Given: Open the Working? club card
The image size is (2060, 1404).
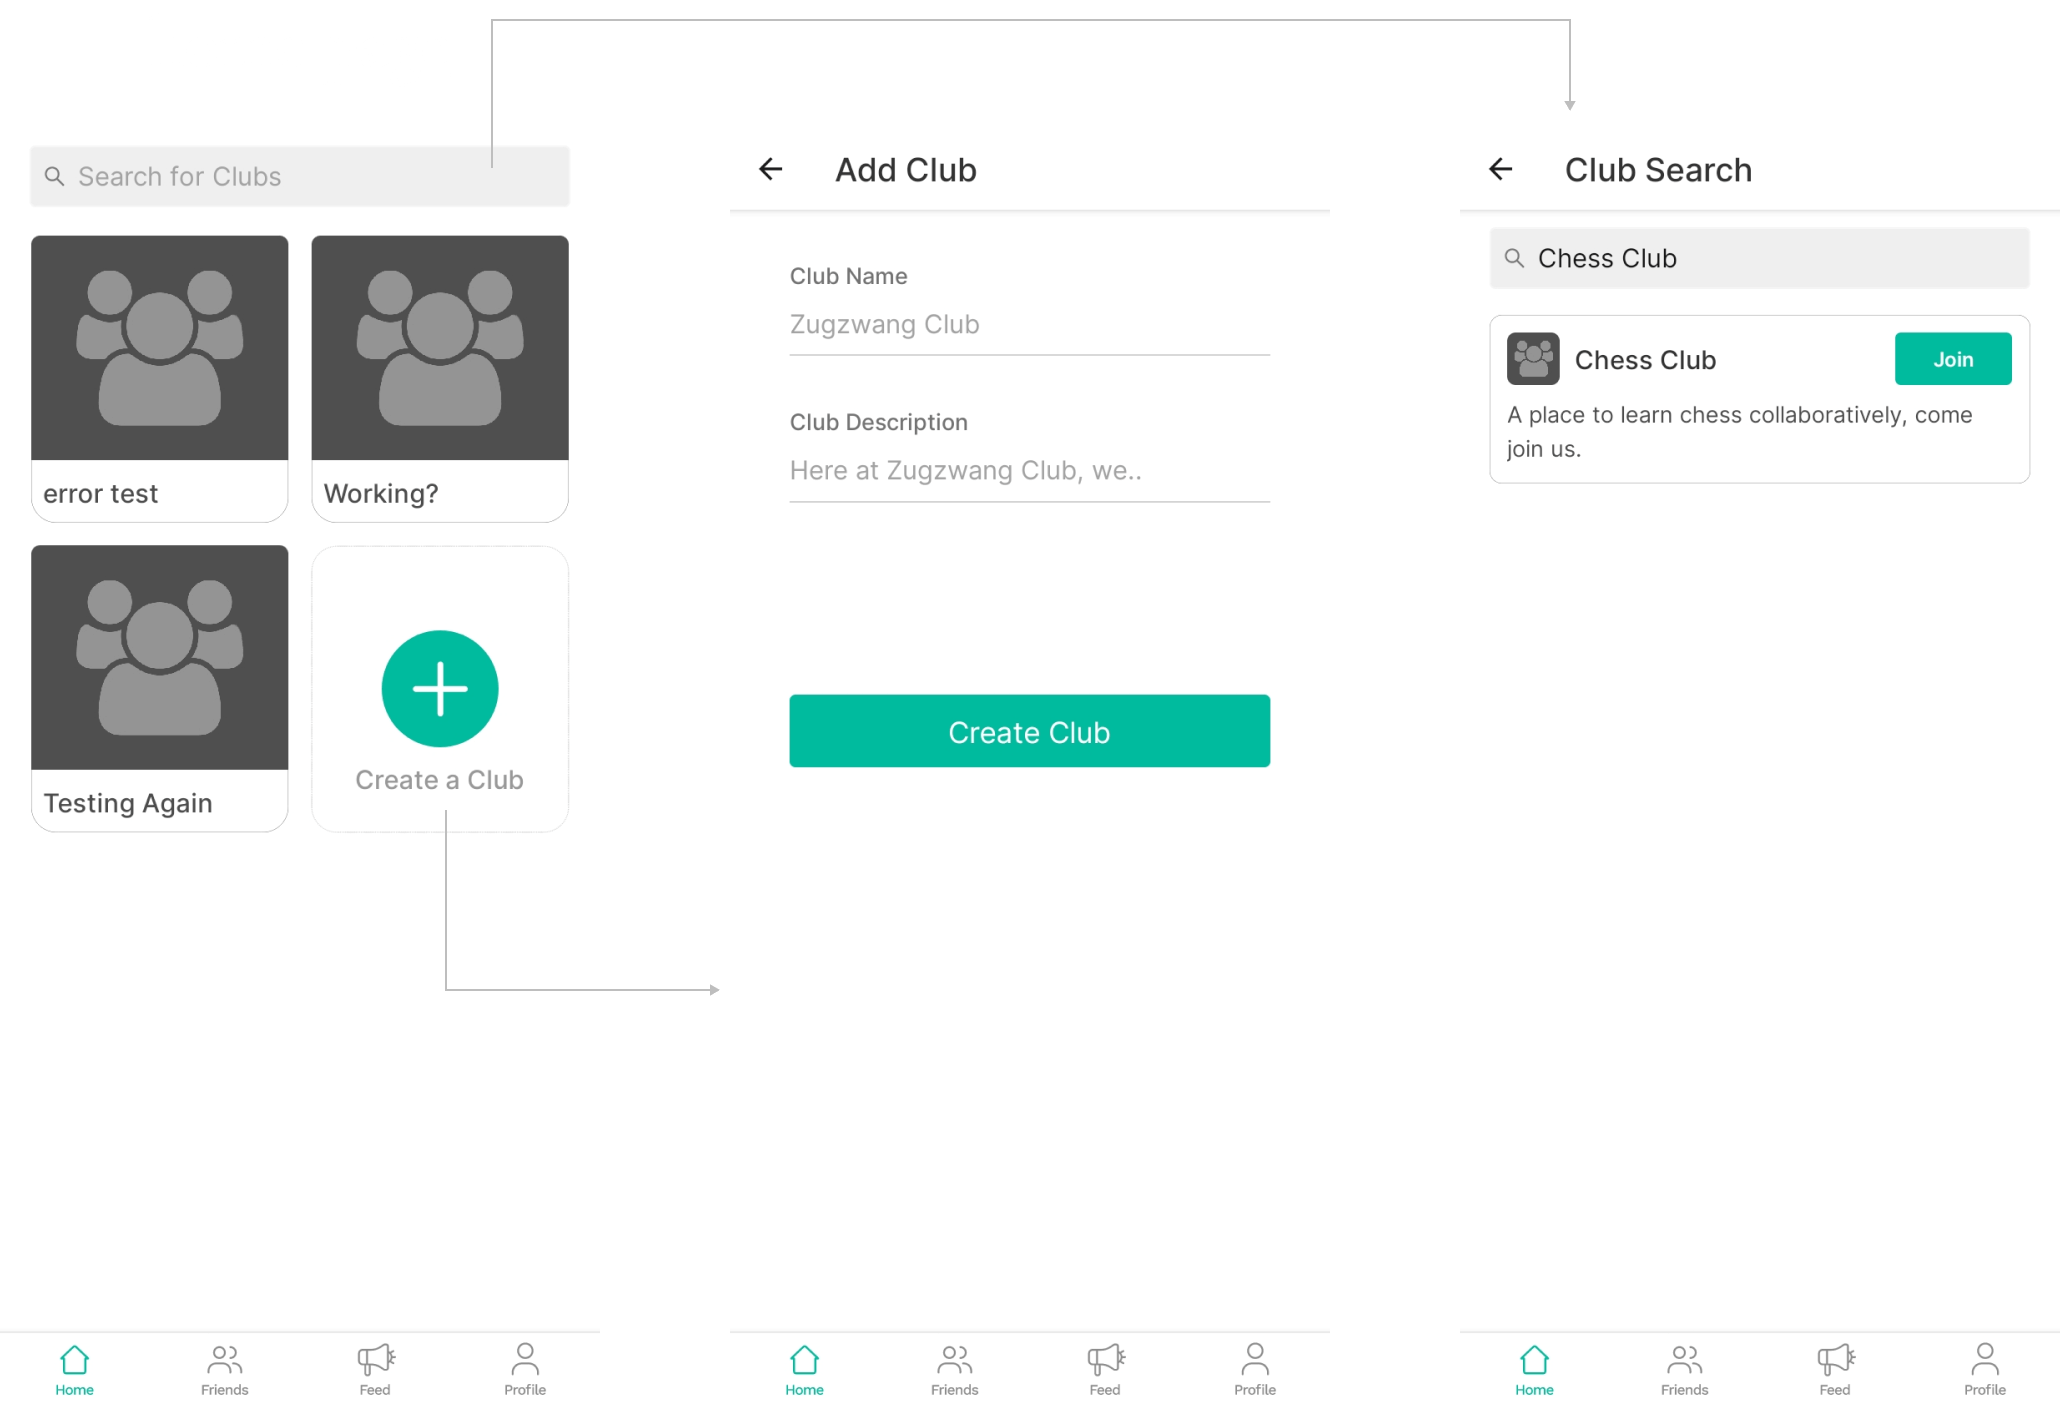Looking at the screenshot, I should (438, 376).
